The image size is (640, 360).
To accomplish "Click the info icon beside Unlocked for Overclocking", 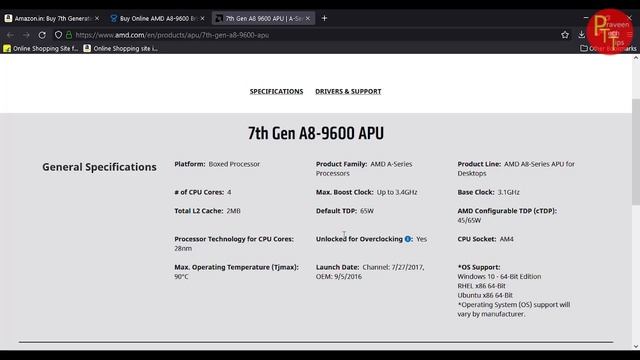I will tap(408, 239).
